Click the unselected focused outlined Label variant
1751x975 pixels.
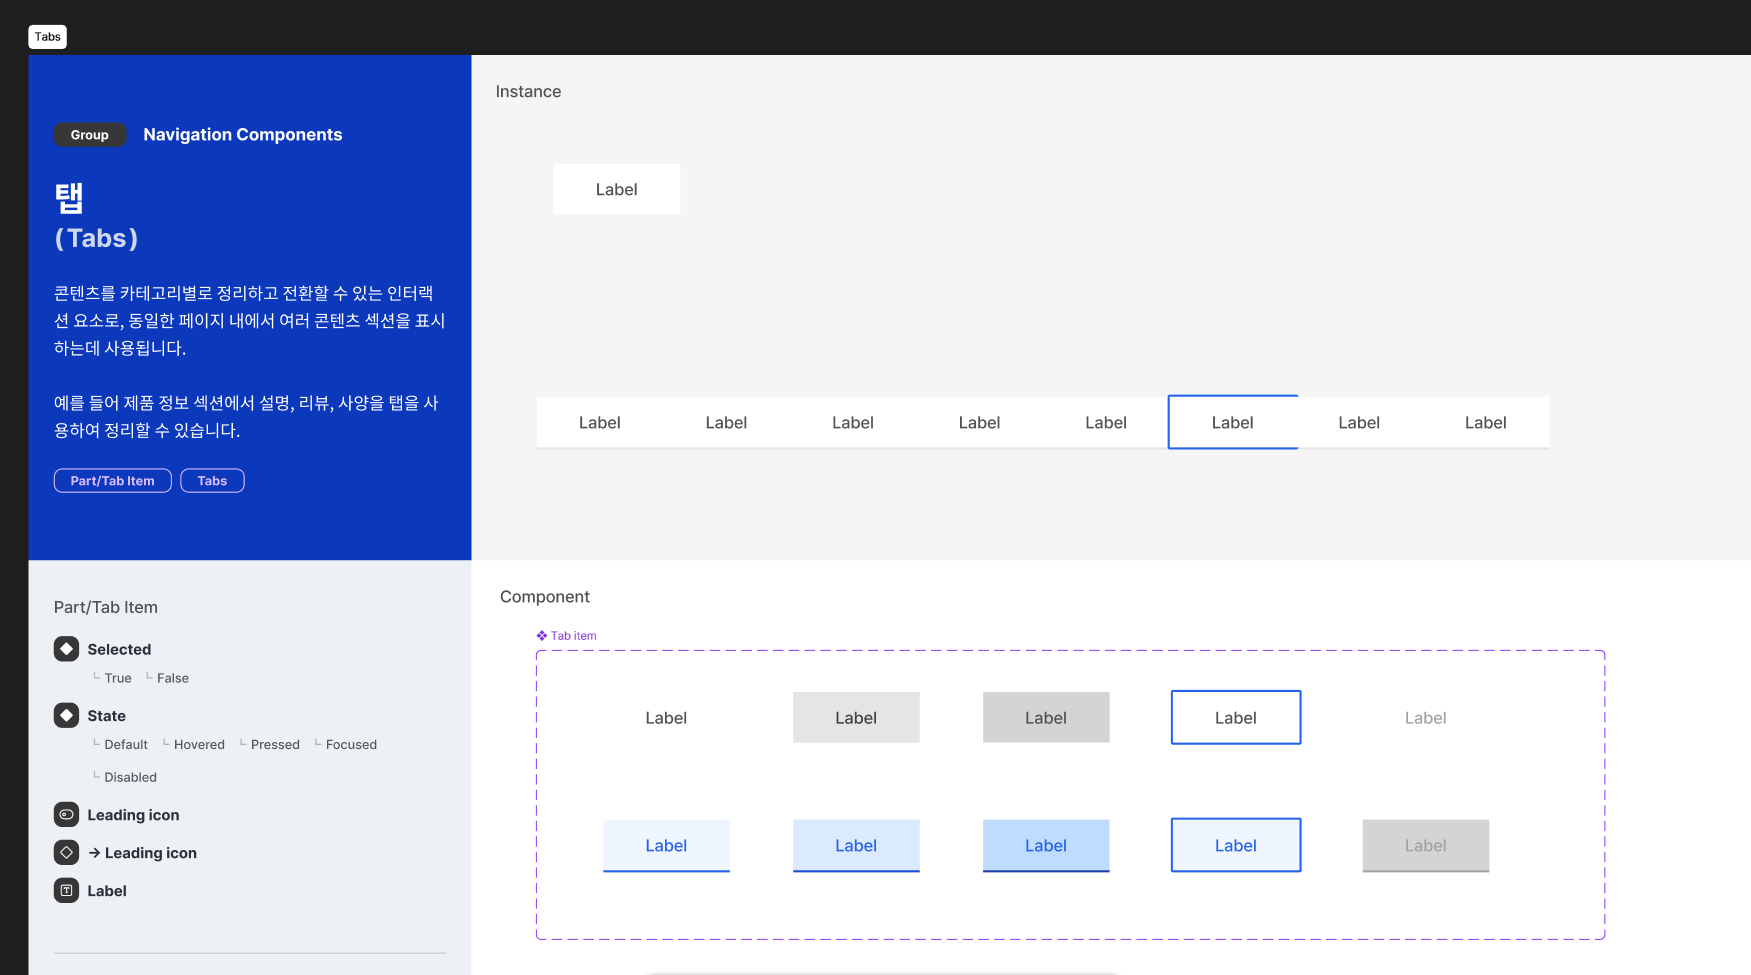(1236, 717)
